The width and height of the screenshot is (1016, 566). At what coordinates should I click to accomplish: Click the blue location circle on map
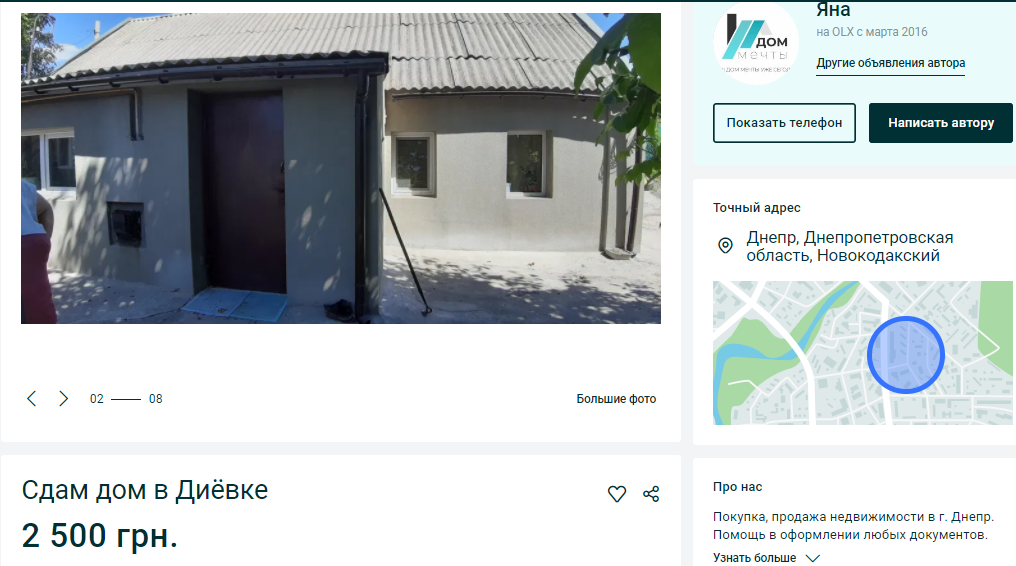point(906,355)
